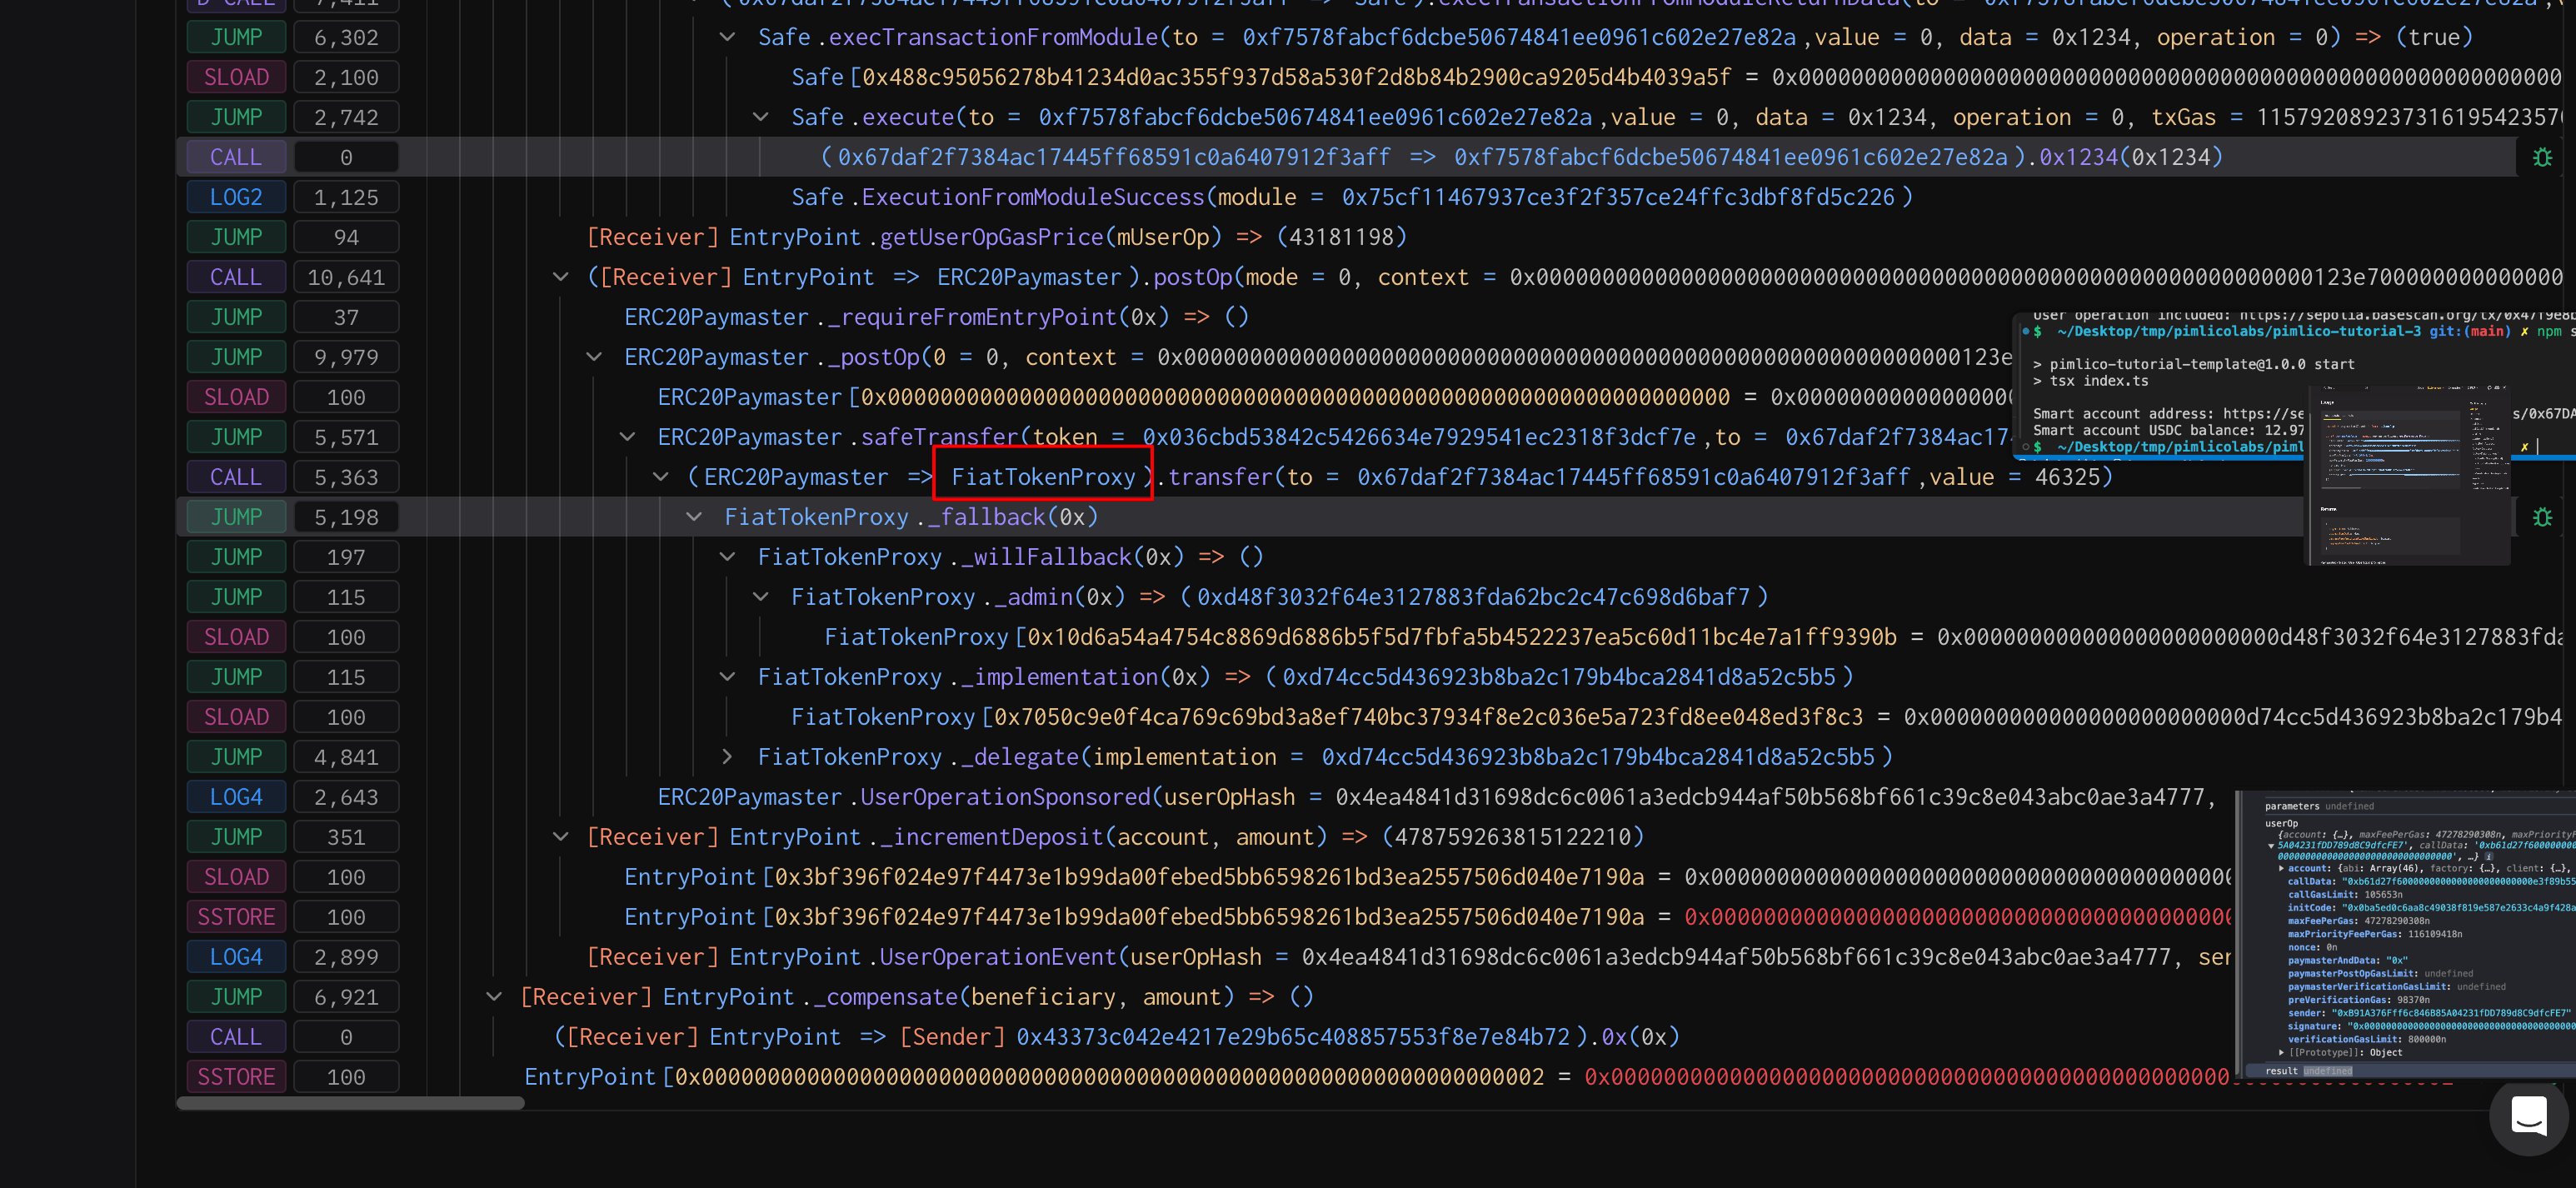Select the SLOAD opcode with gas 2,100
Viewport: 2576px width, 1188px height.
[236, 77]
